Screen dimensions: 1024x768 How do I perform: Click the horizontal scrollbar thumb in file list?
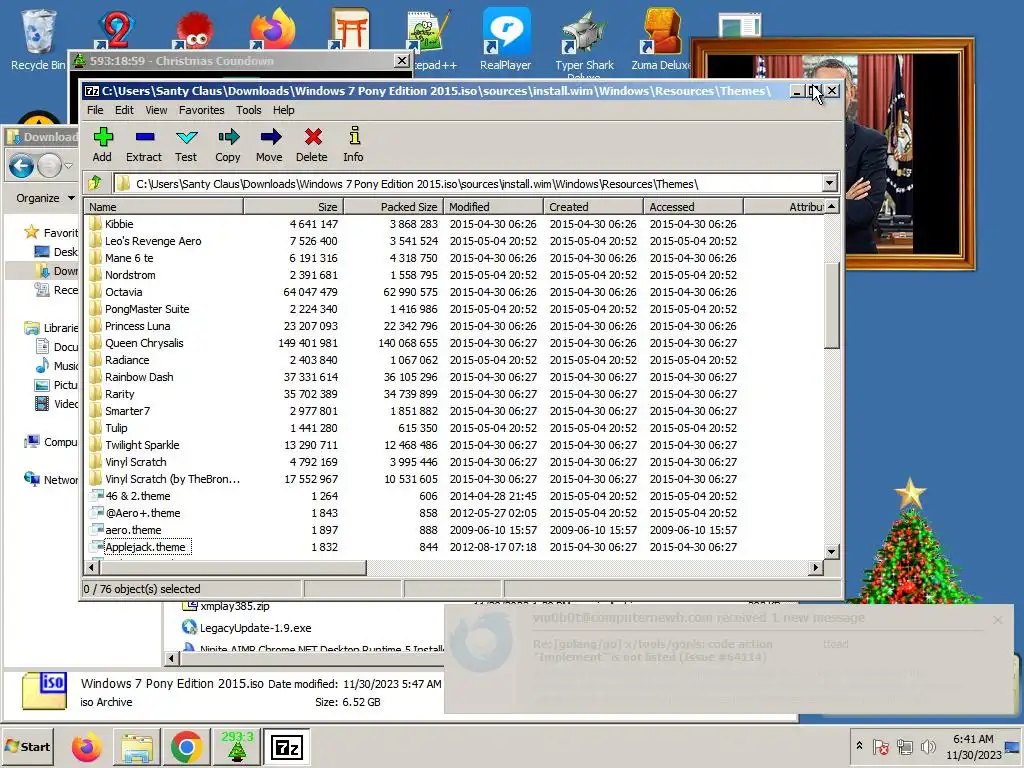pos(232,568)
